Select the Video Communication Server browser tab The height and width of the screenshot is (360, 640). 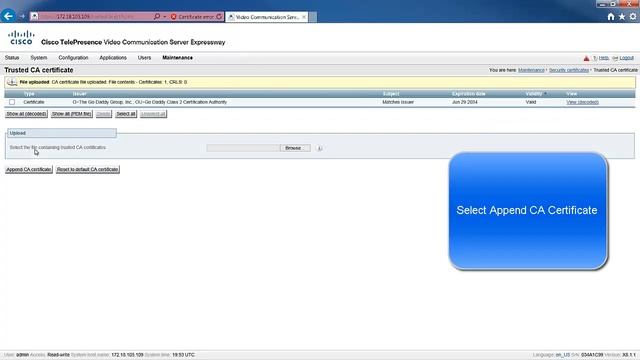[x=267, y=17]
